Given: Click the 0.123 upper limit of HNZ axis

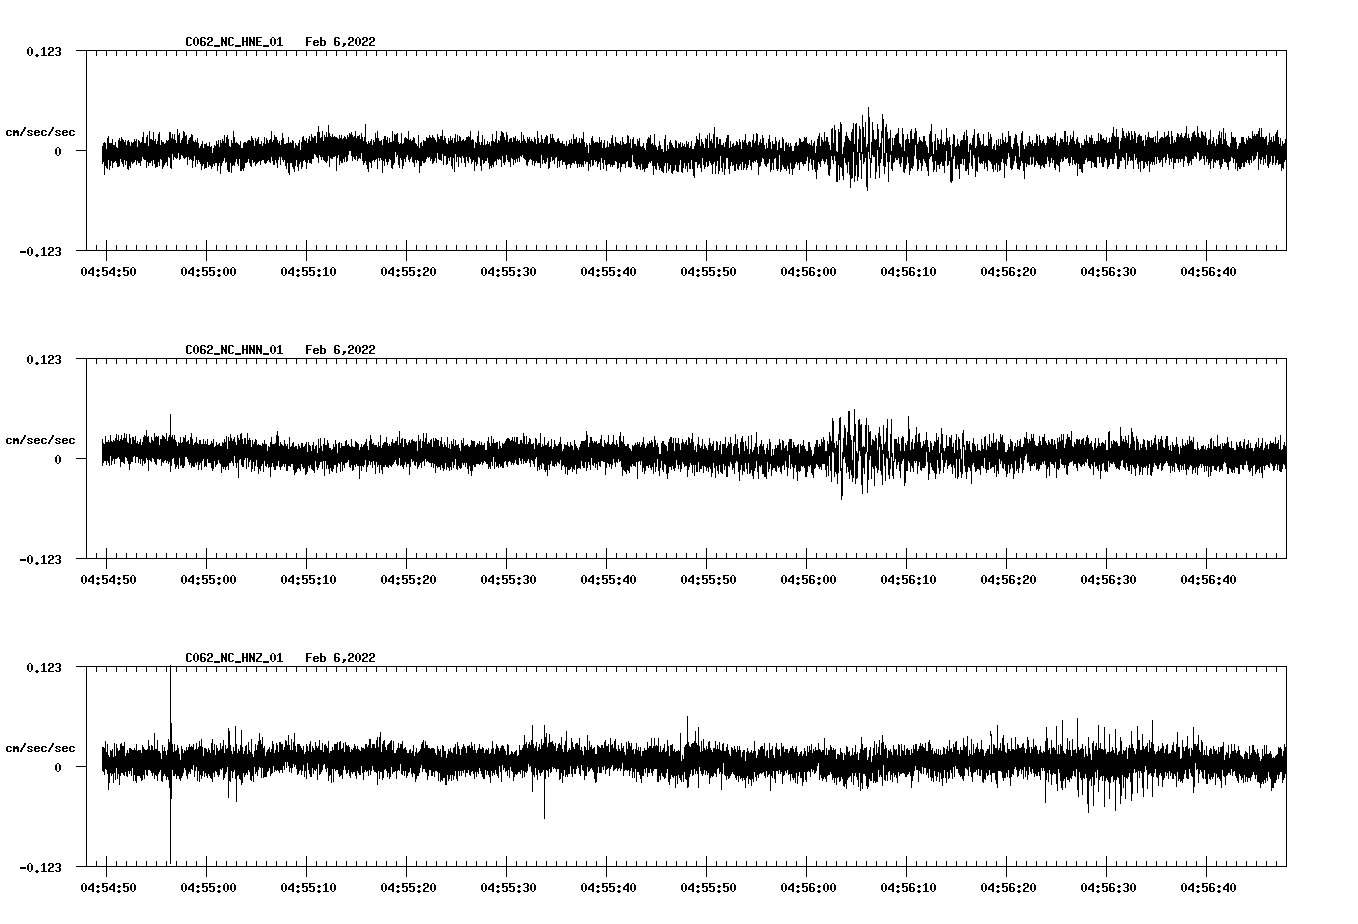Looking at the screenshot, I should [44, 667].
